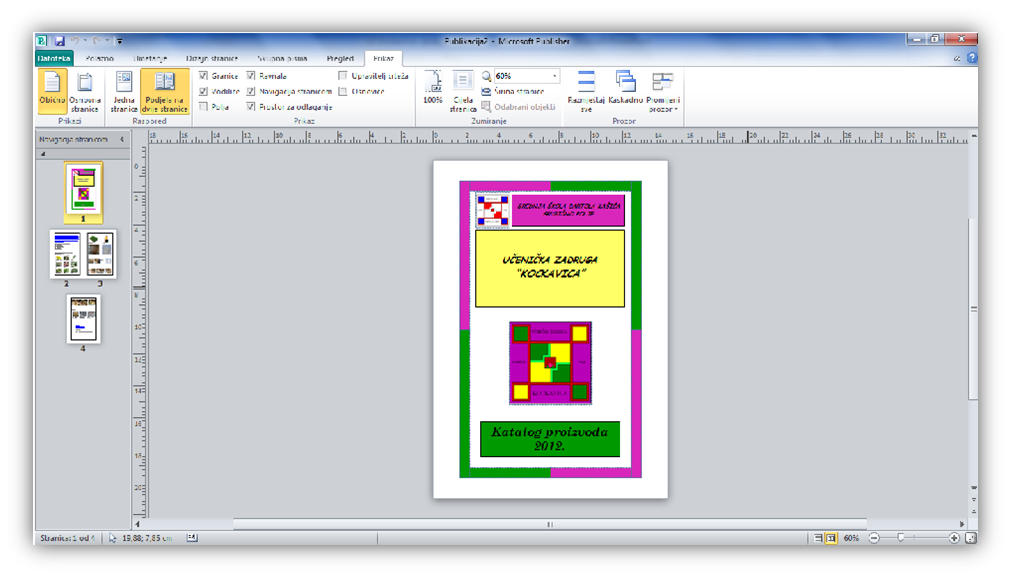The height and width of the screenshot is (577, 1011).
Task: Click the zoom out minus icon
Action: [874, 538]
